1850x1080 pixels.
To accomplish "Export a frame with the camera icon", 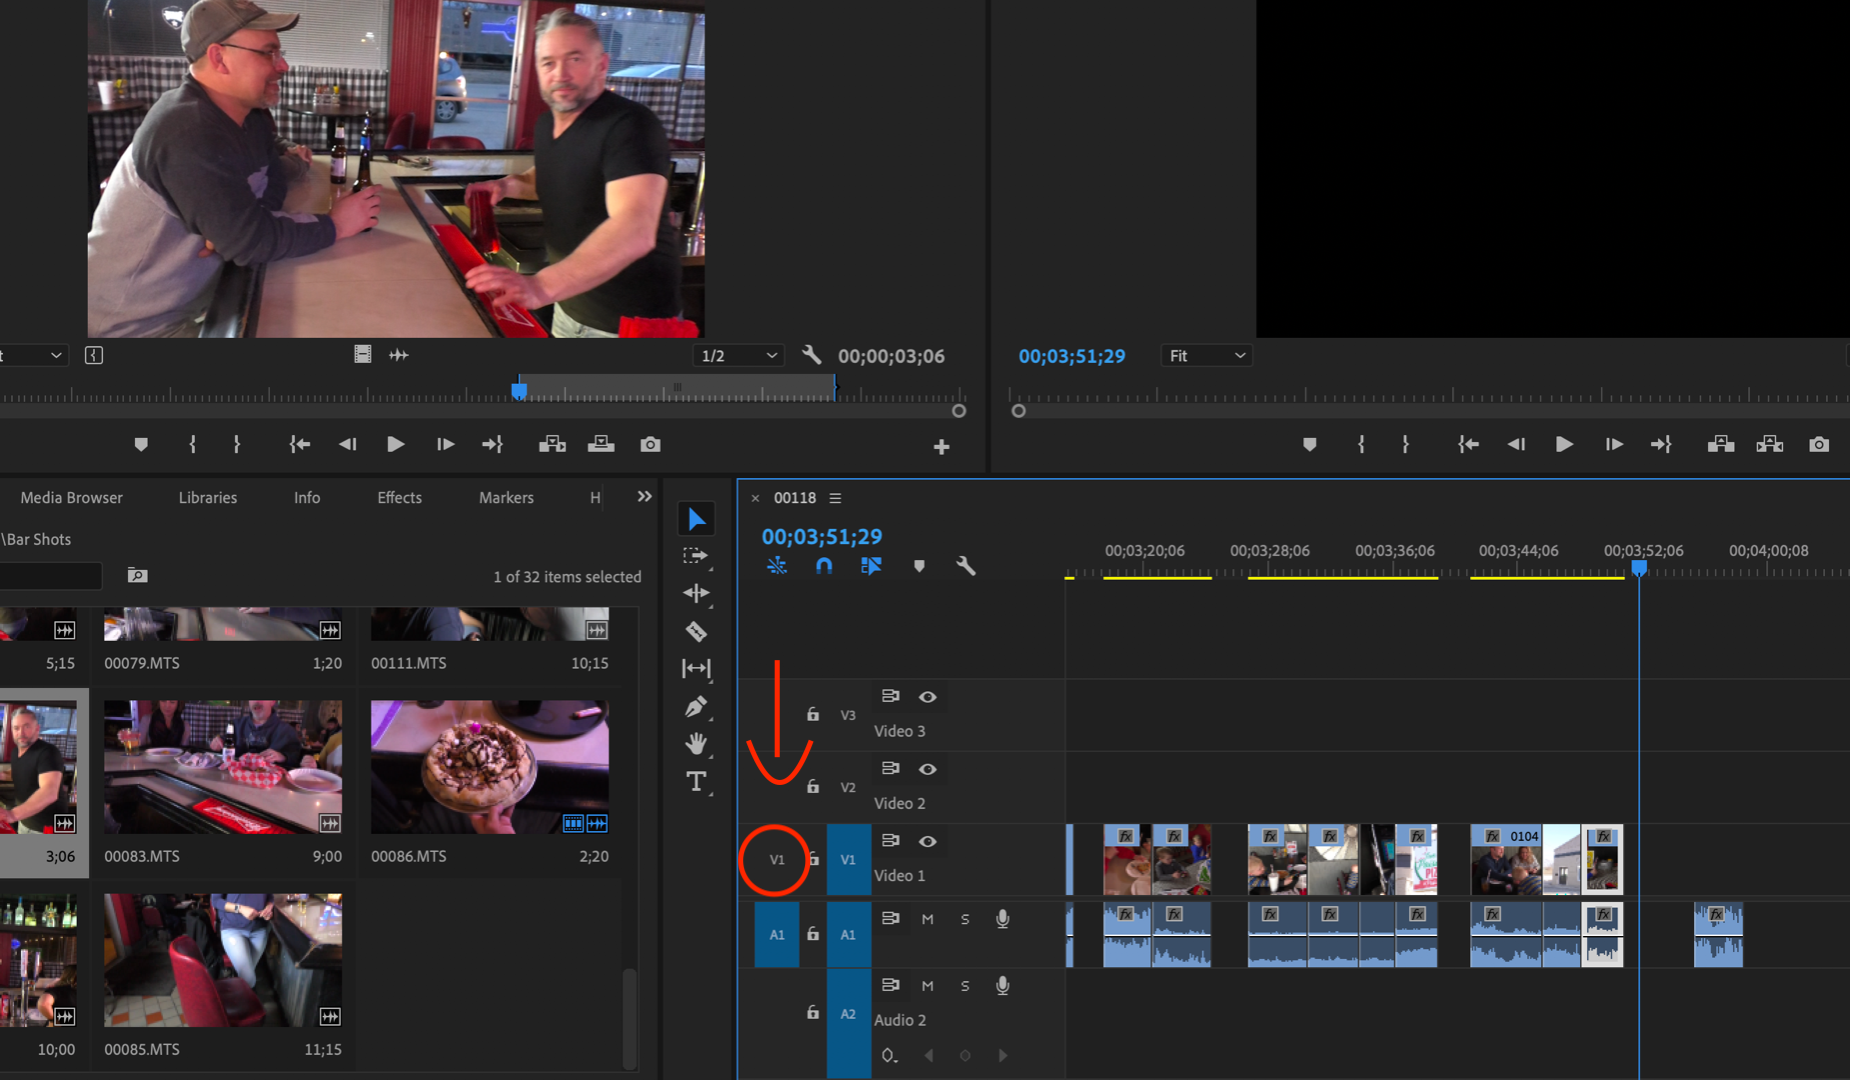I will pos(649,444).
